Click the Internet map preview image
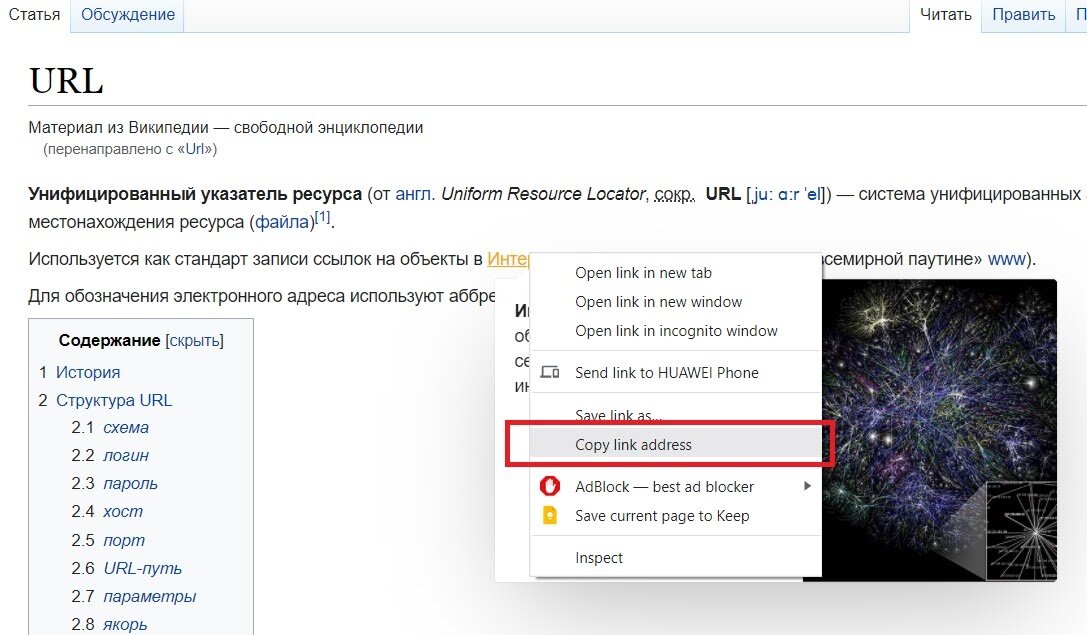 tap(939, 430)
